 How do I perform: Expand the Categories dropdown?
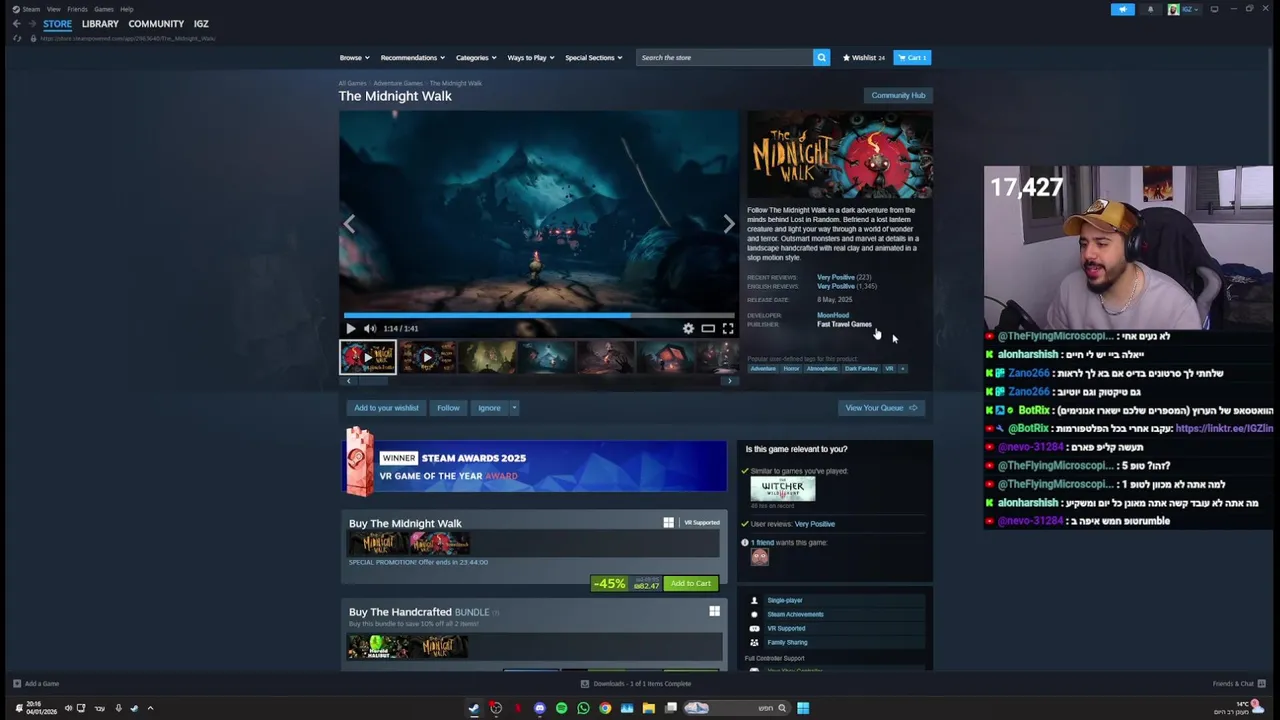click(x=475, y=57)
